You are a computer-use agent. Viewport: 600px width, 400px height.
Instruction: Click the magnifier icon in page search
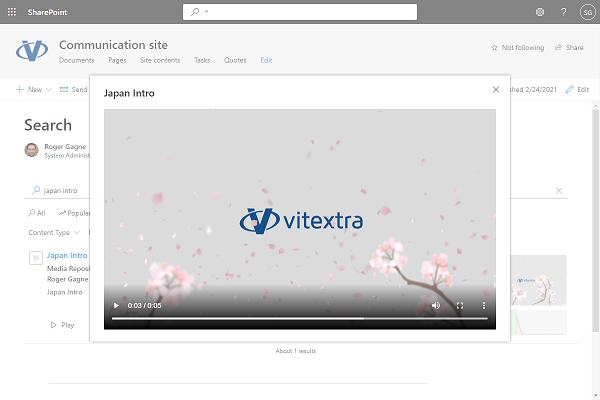pos(36,190)
